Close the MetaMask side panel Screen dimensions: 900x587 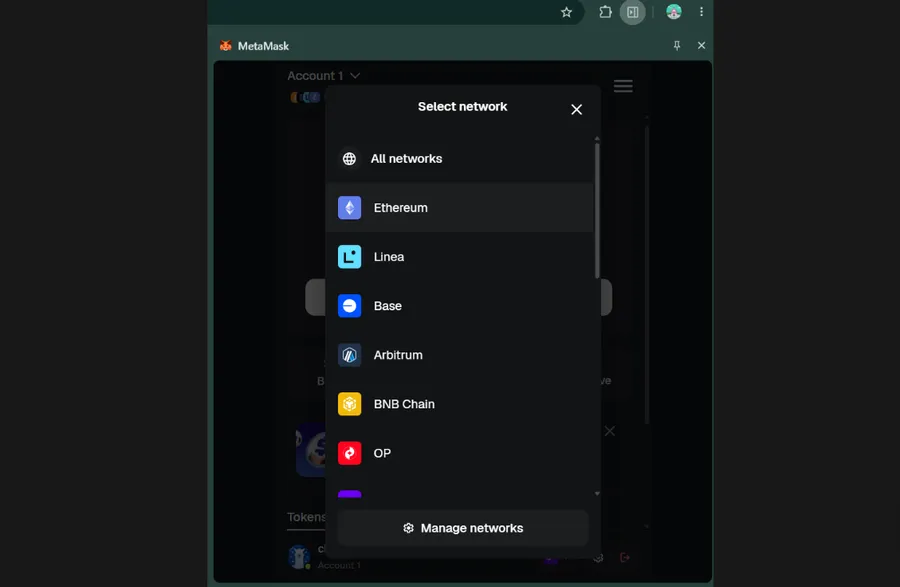point(701,45)
